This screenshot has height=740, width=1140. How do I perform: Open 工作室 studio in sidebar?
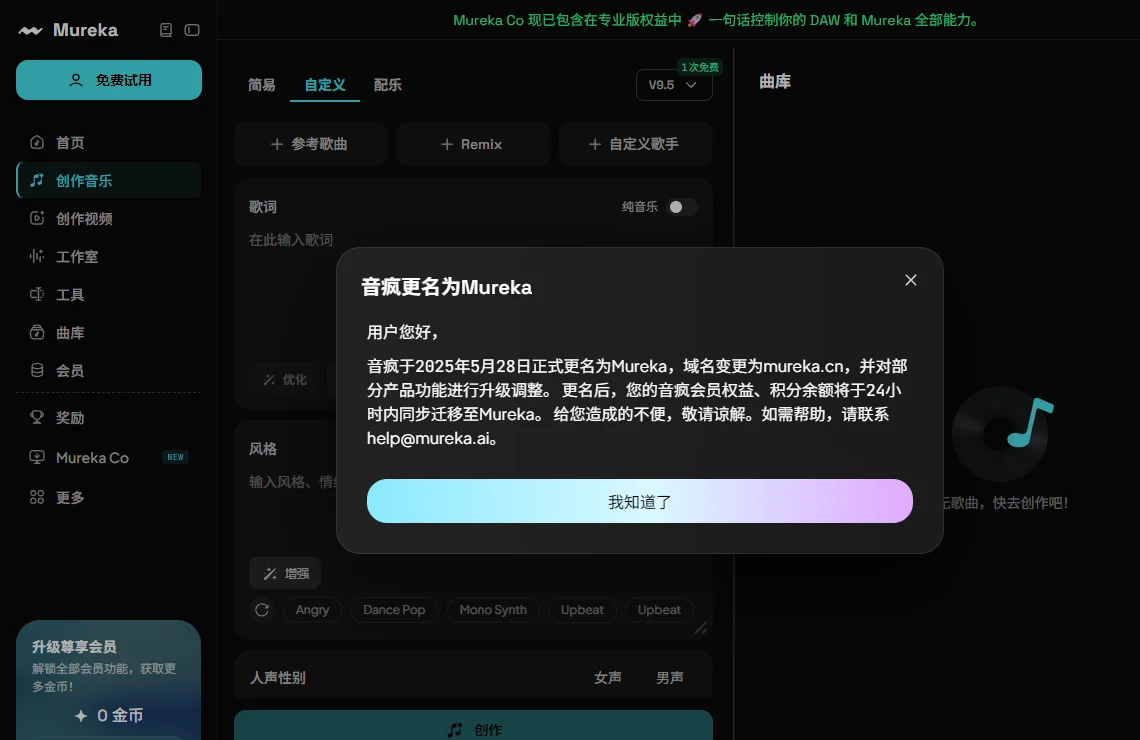[x=108, y=257]
